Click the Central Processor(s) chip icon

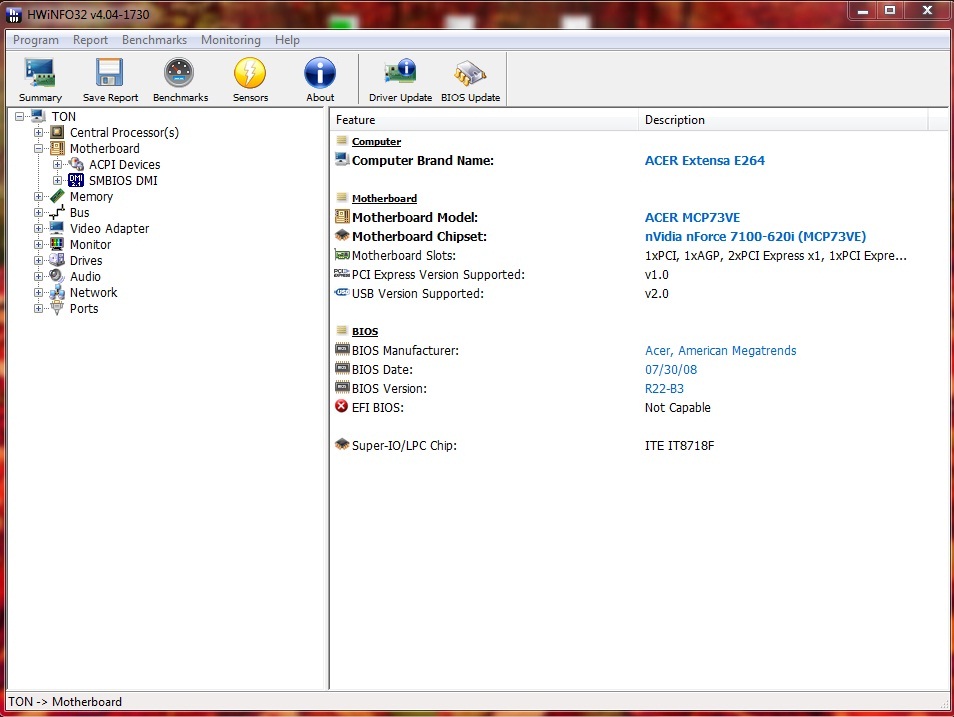[57, 132]
